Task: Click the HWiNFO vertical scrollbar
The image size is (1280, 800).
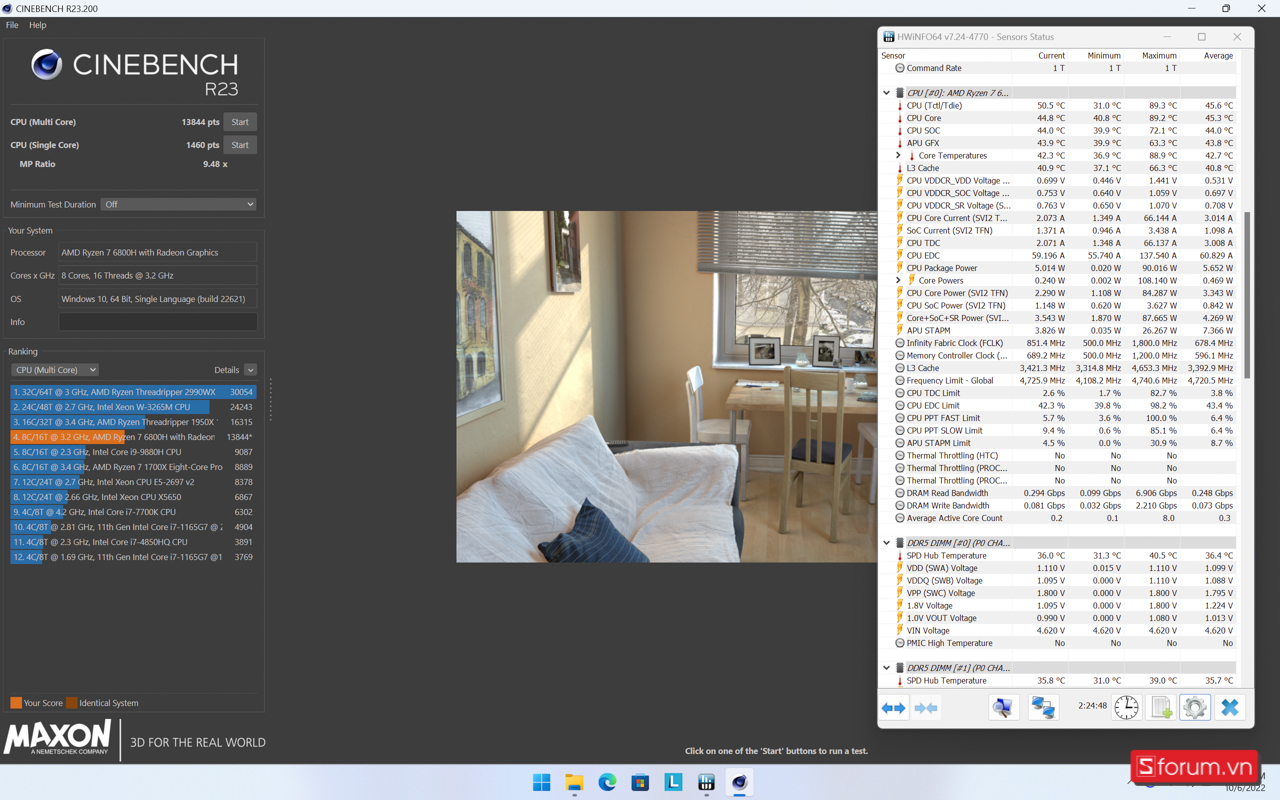Action: point(1245,296)
